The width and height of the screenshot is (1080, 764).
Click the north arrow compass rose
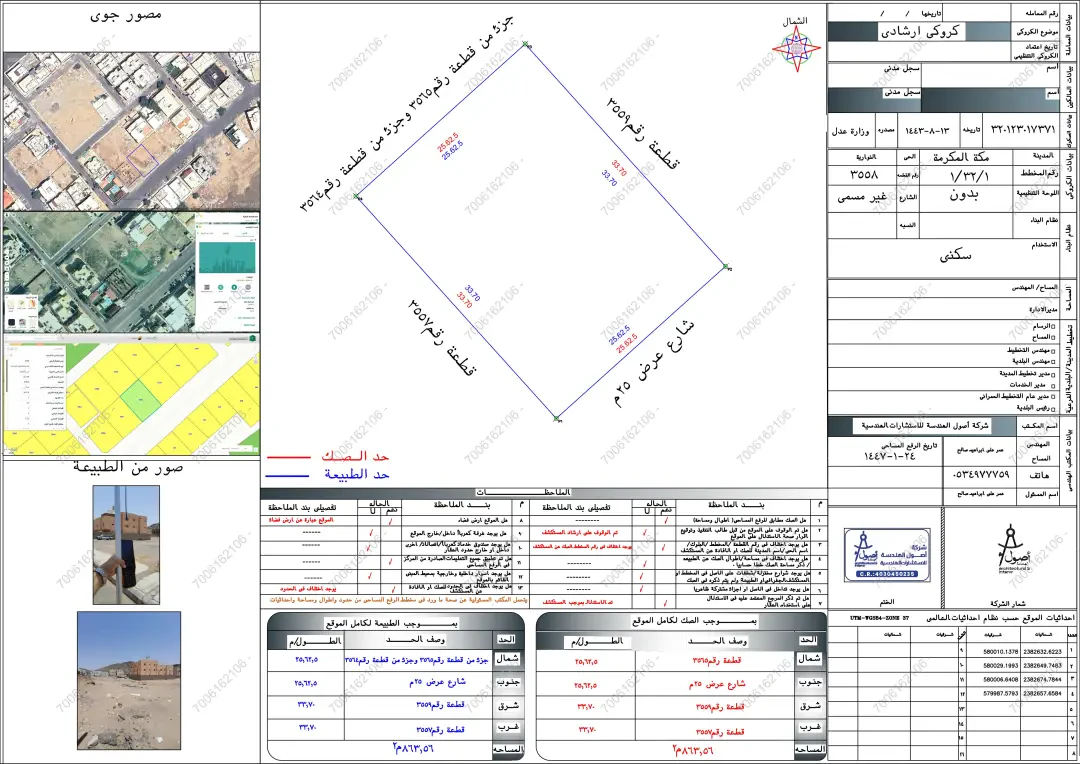click(x=796, y=48)
